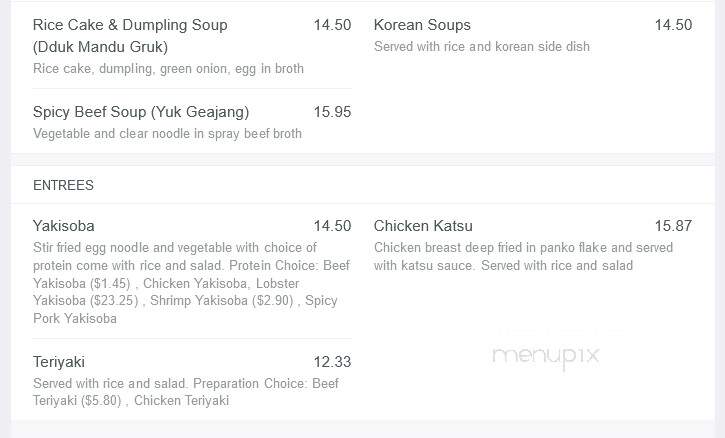Select Rice Cake & Dumpling Soup item
Viewport: 725px width, 438px height.
[x=130, y=36]
